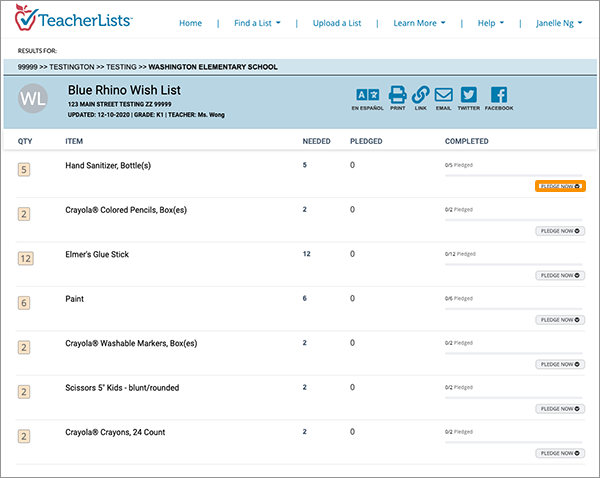This screenshot has width=600, height=478.
Task: Pledge now for Hand Sanitizer
Action: click(560, 186)
